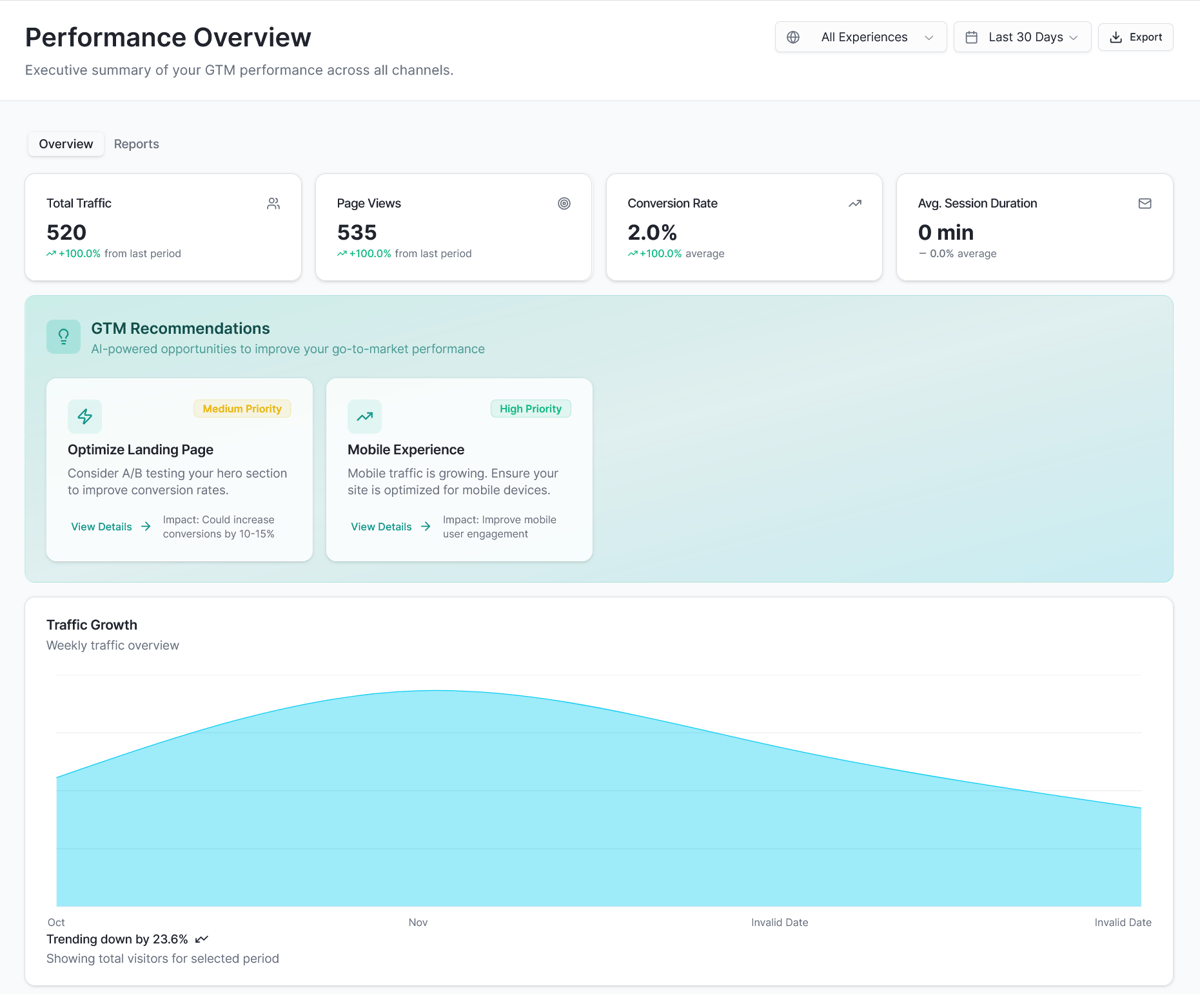Click the trending-down icon next to 23.6%
Screen dimensions: 1200x995
(x=202, y=939)
